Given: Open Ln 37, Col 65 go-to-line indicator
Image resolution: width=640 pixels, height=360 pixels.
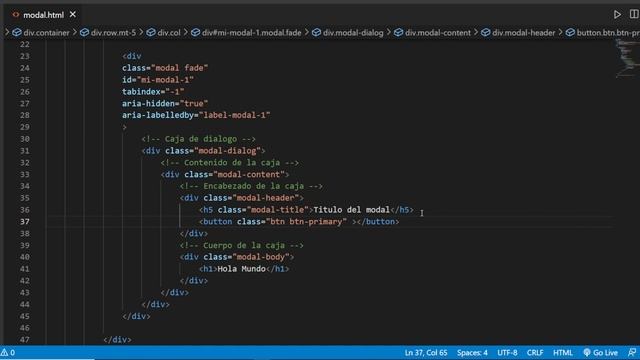Looking at the screenshot, I should [x=426, y=353].
